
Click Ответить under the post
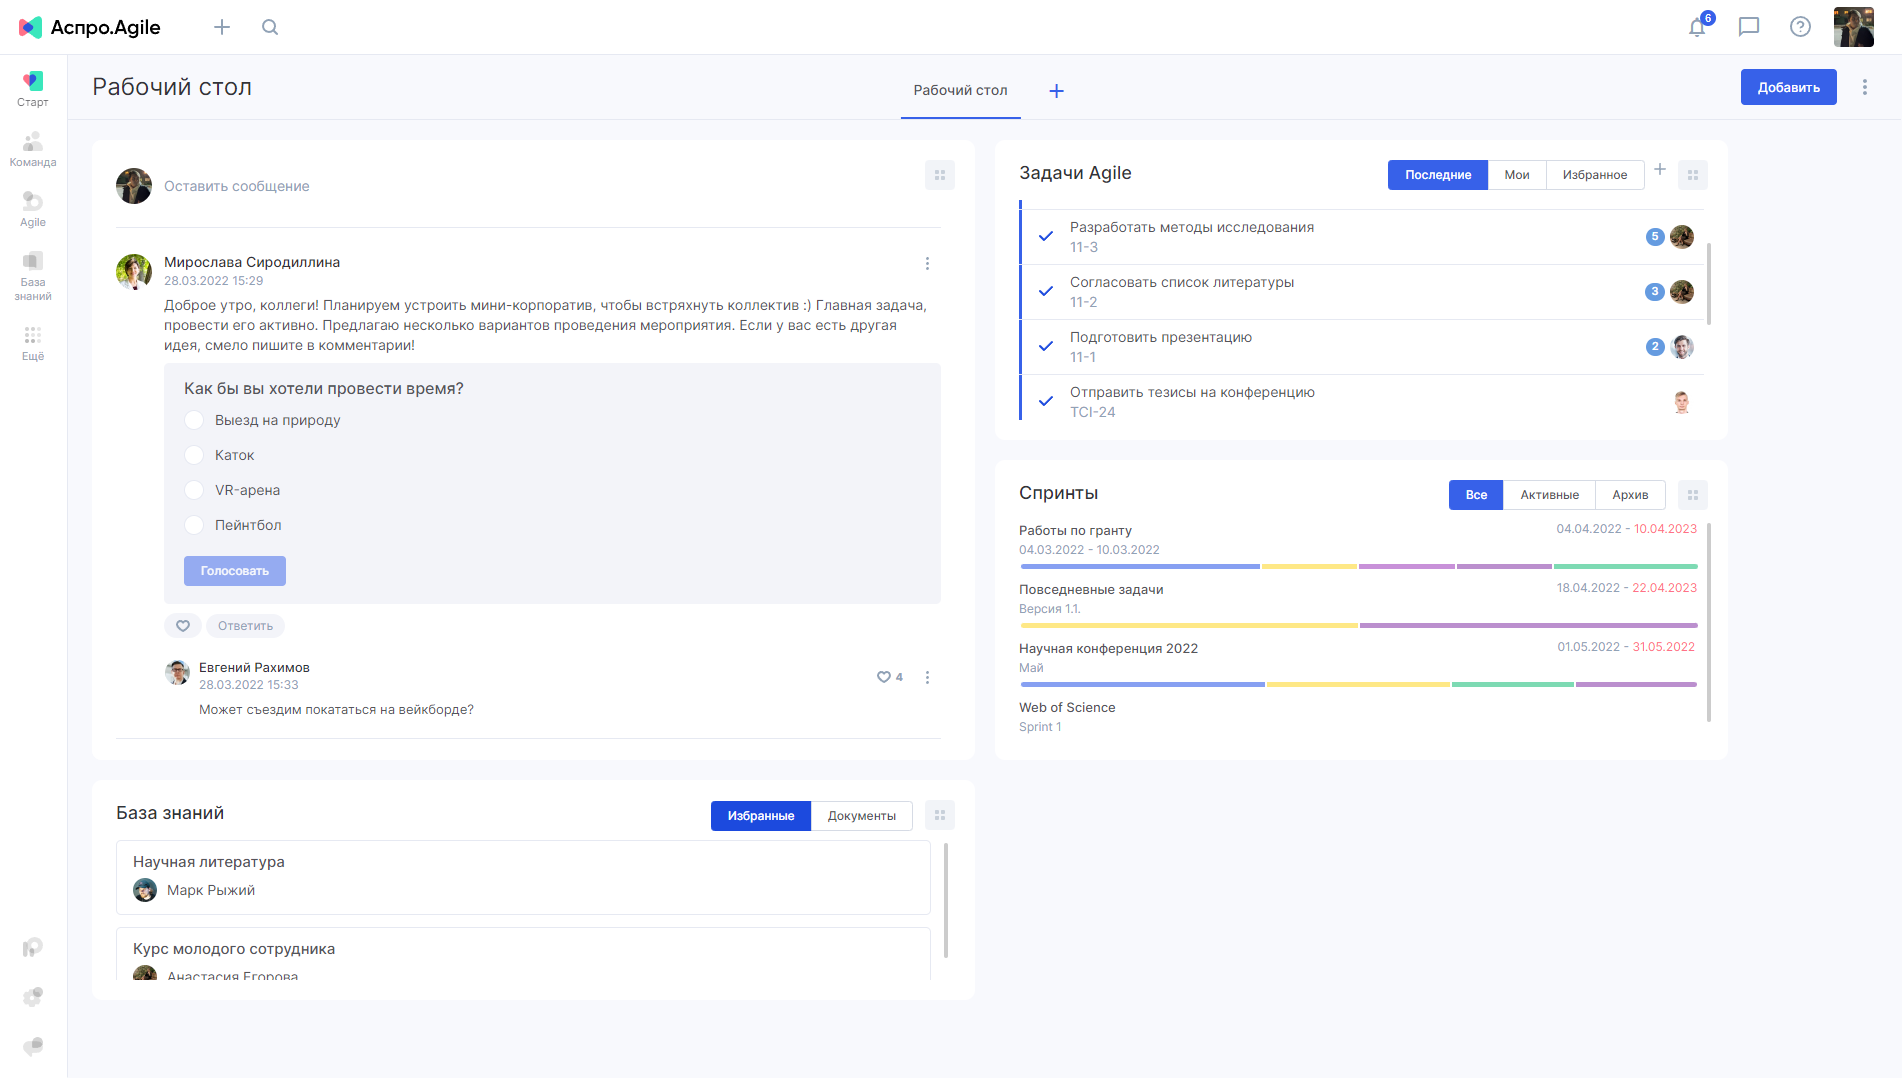tap(245, 626)
